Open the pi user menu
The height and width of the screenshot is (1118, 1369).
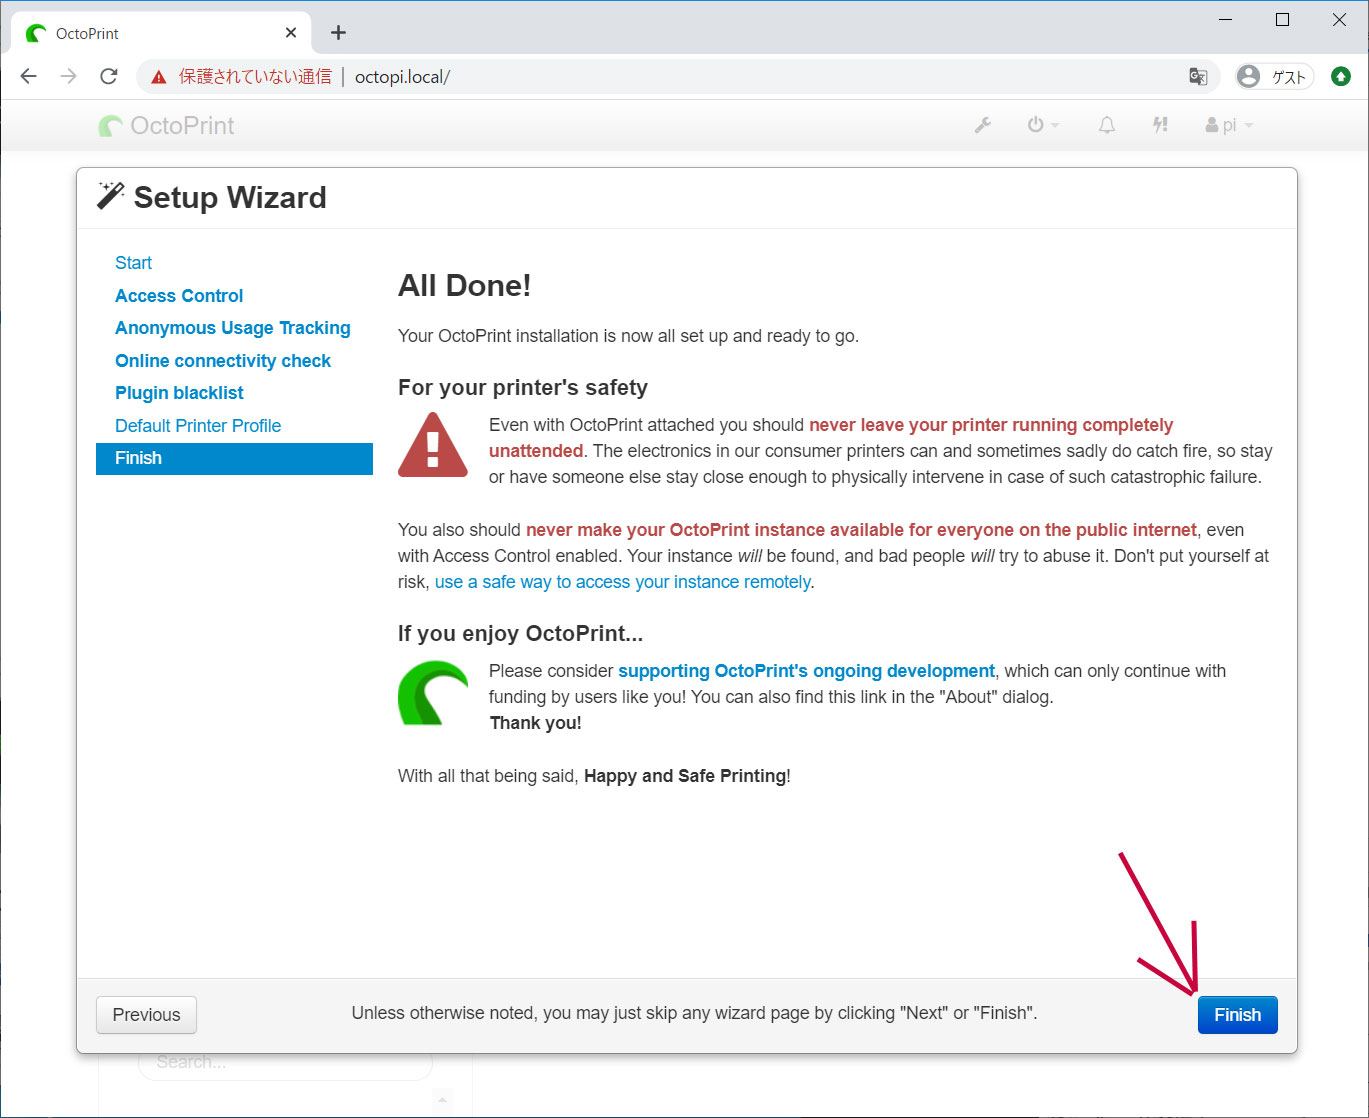(x=1229, y=125)
